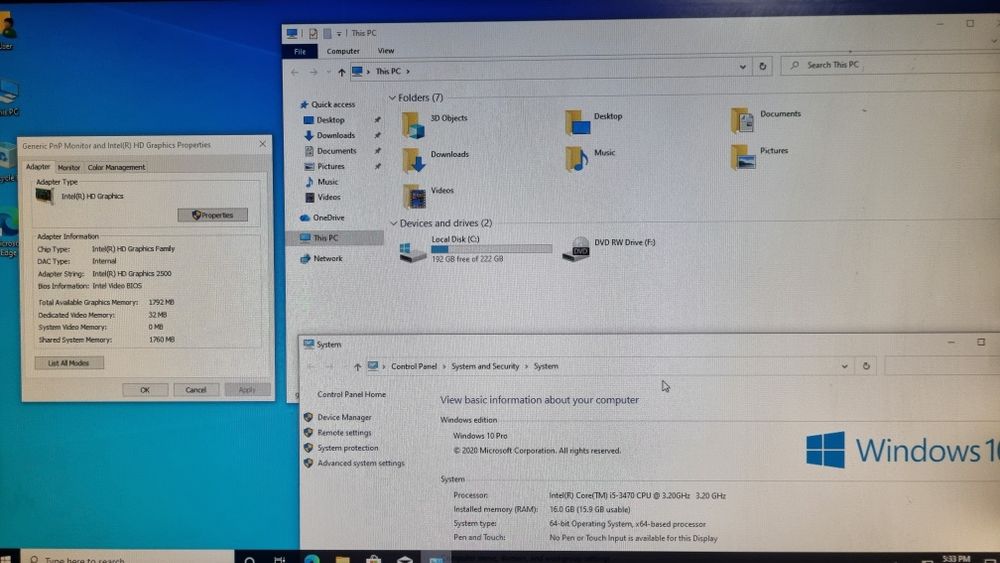Launch Microsoft Edge from the taskbar
Viewport: 1000px width, 563px height.
click(x=312, y=559)
